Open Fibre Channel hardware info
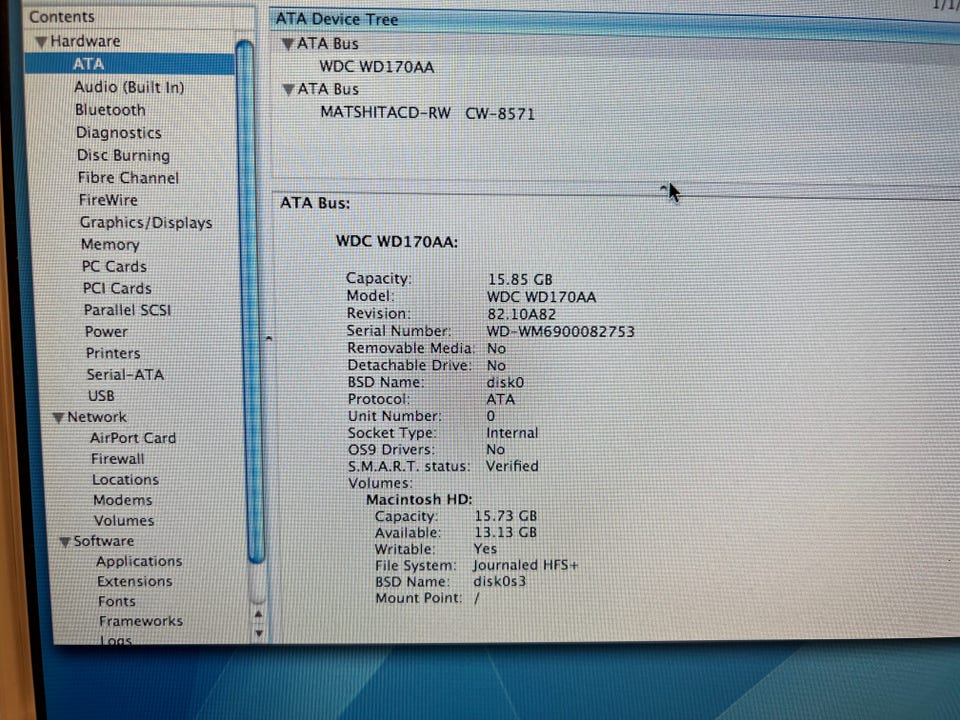The image size is (960, 720). pyautogui.click(x=128, y=178)
